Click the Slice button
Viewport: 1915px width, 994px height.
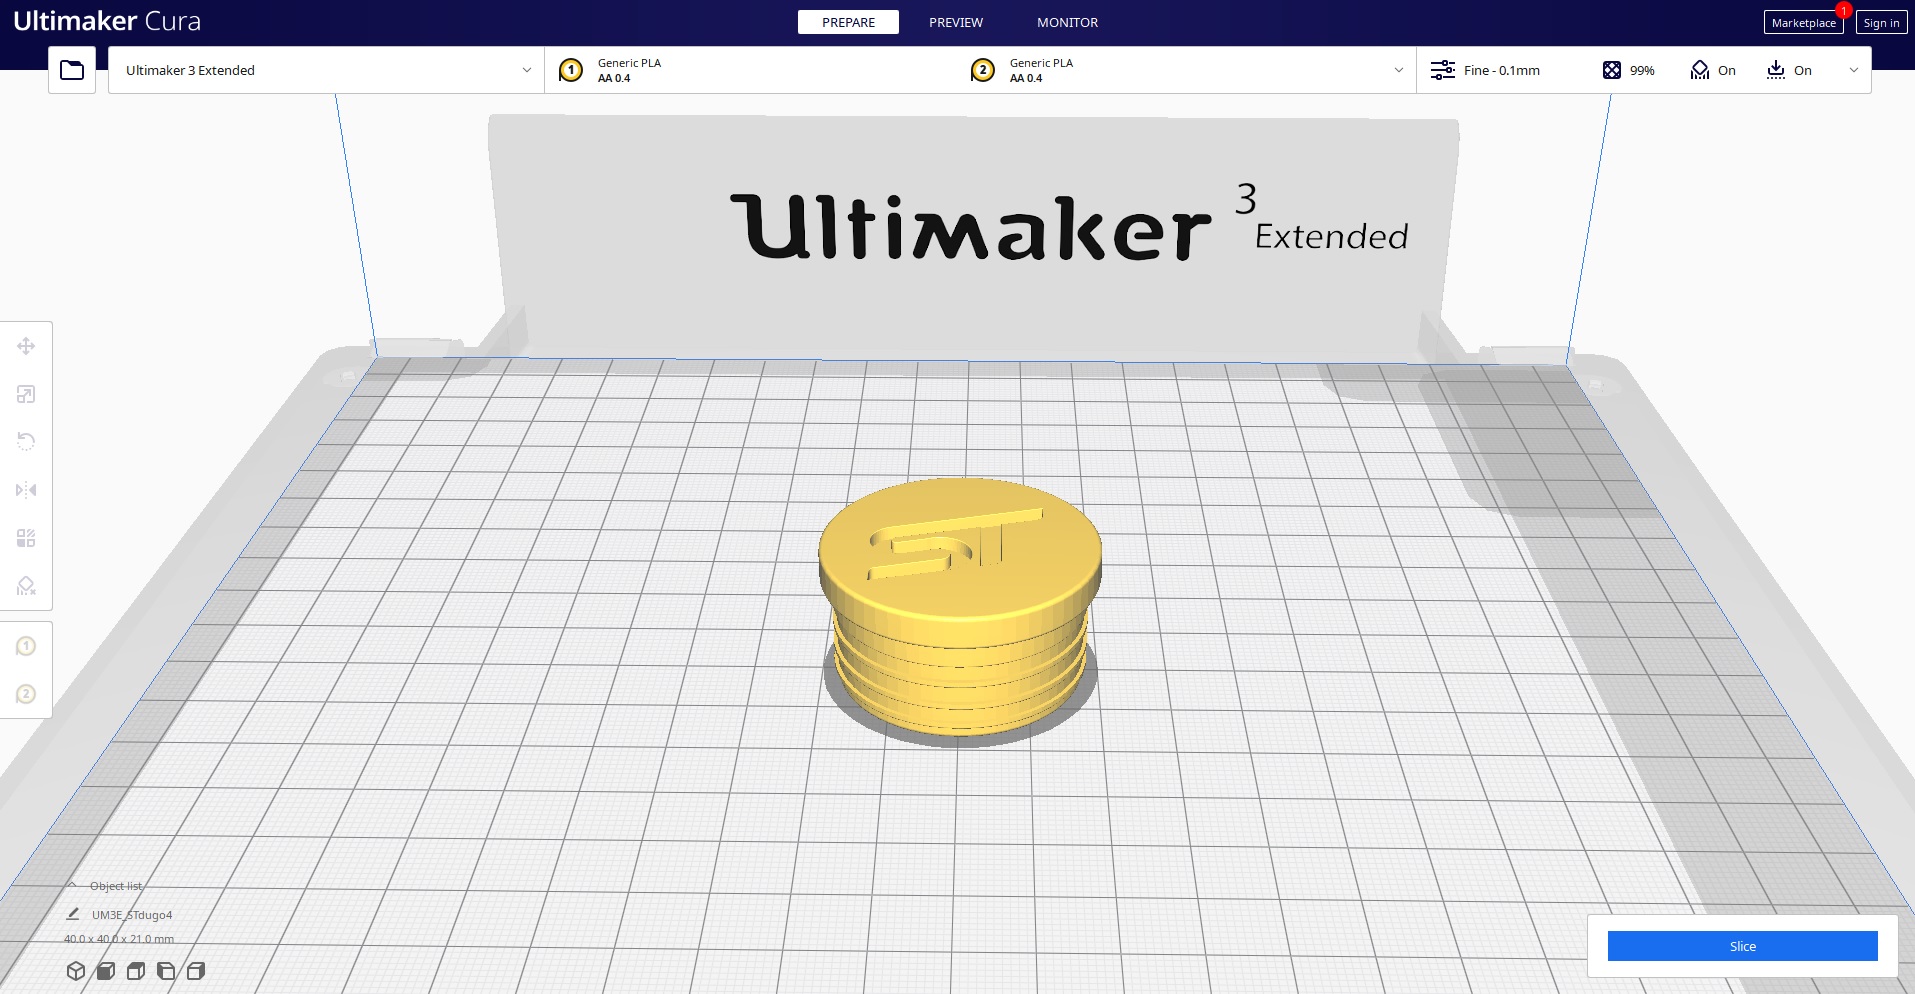point(1743,946)
